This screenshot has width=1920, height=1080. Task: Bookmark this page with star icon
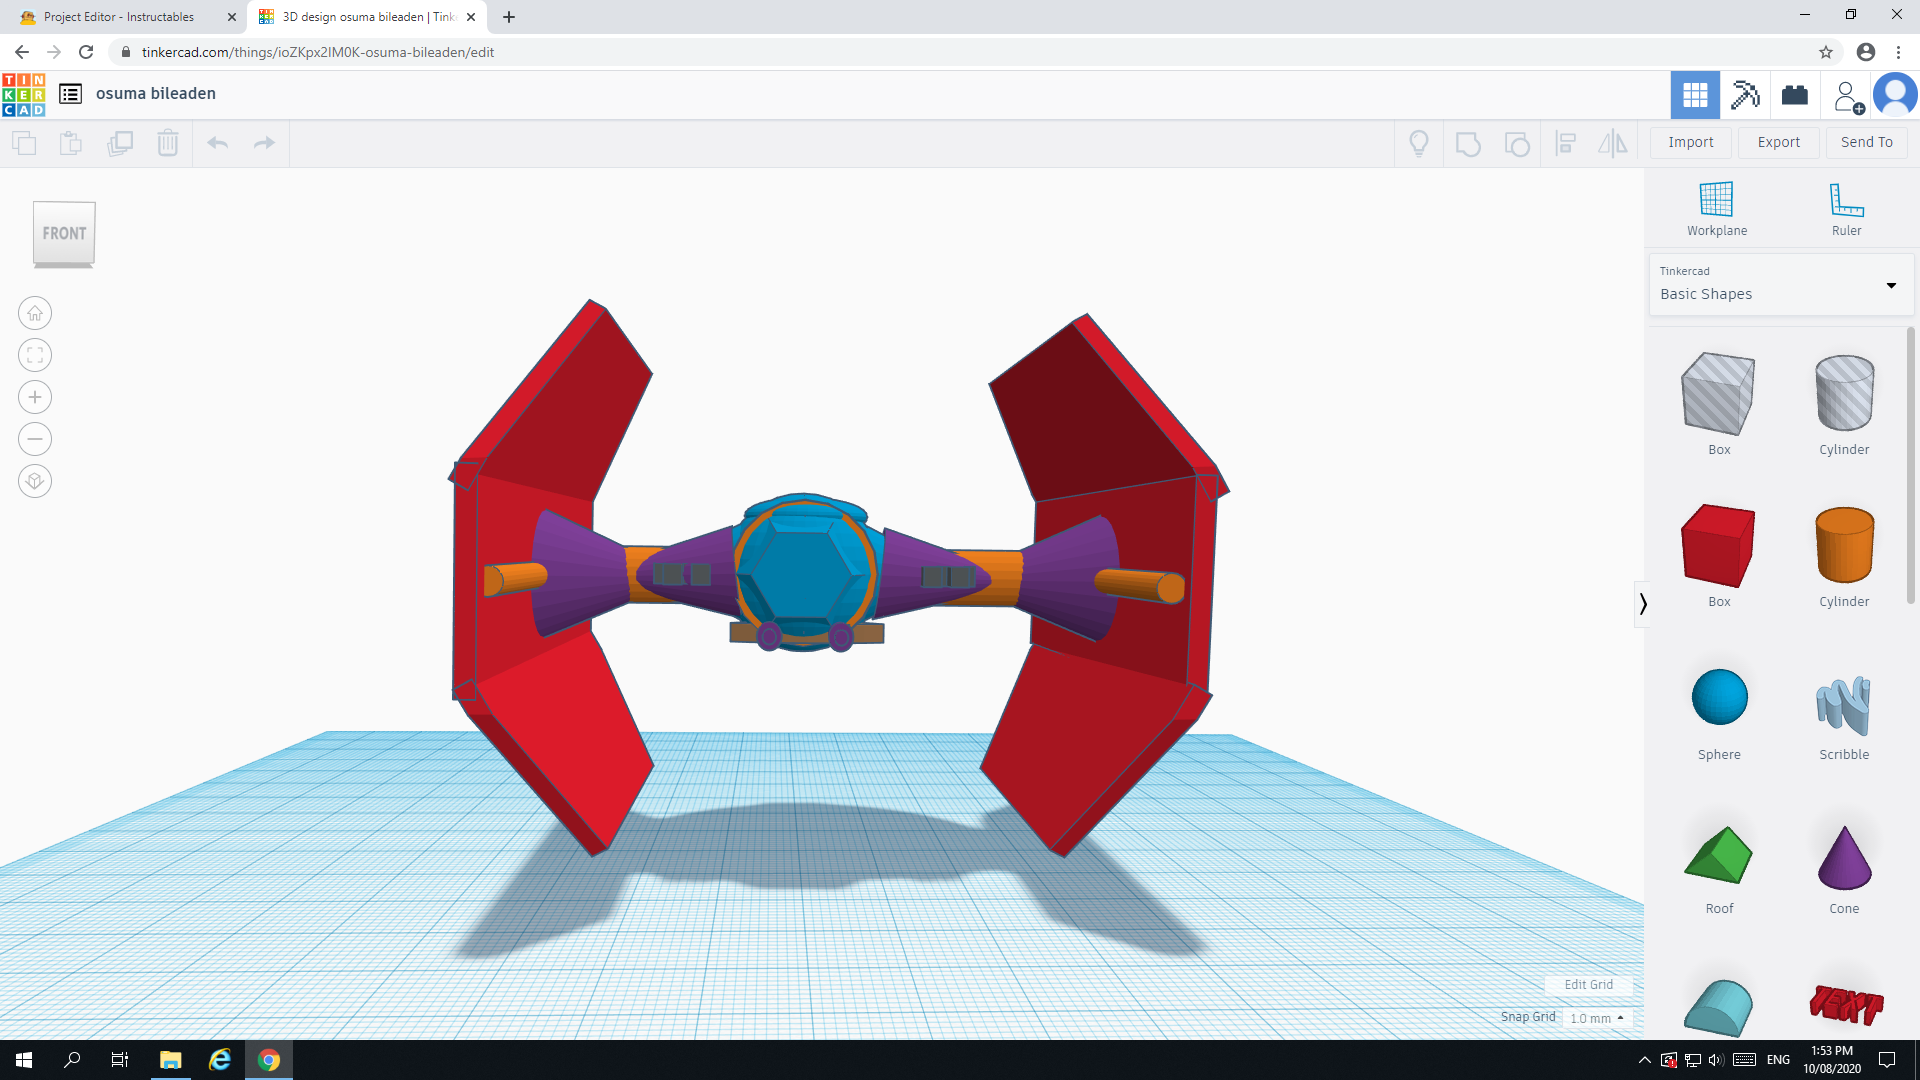[x=1826, y=52]
